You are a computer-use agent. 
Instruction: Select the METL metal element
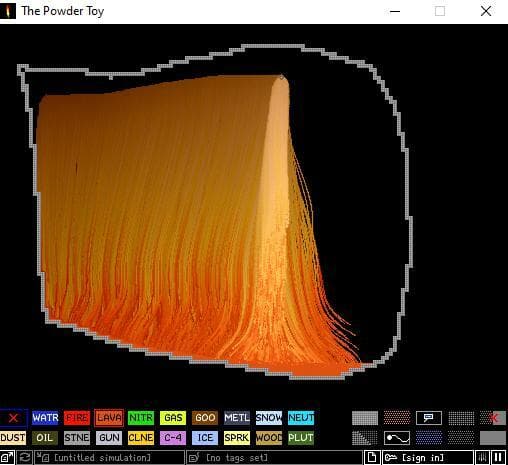pos(237,418)
